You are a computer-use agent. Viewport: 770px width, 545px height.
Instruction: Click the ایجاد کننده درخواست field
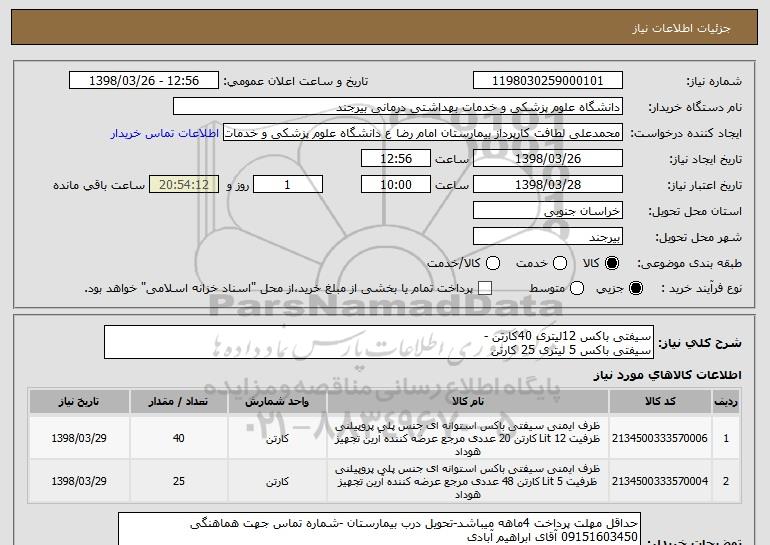[x=423, y=133]
